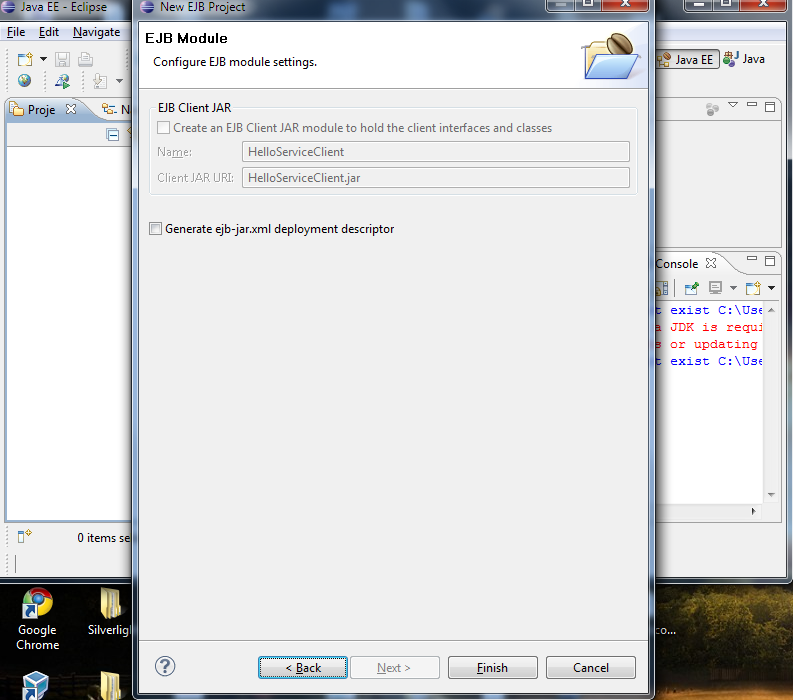This screenshot has width=793, height=700.
Task: Toggle Generate ejb-jar.xml deployment descriptor checkbox
Action: (155, 229)
